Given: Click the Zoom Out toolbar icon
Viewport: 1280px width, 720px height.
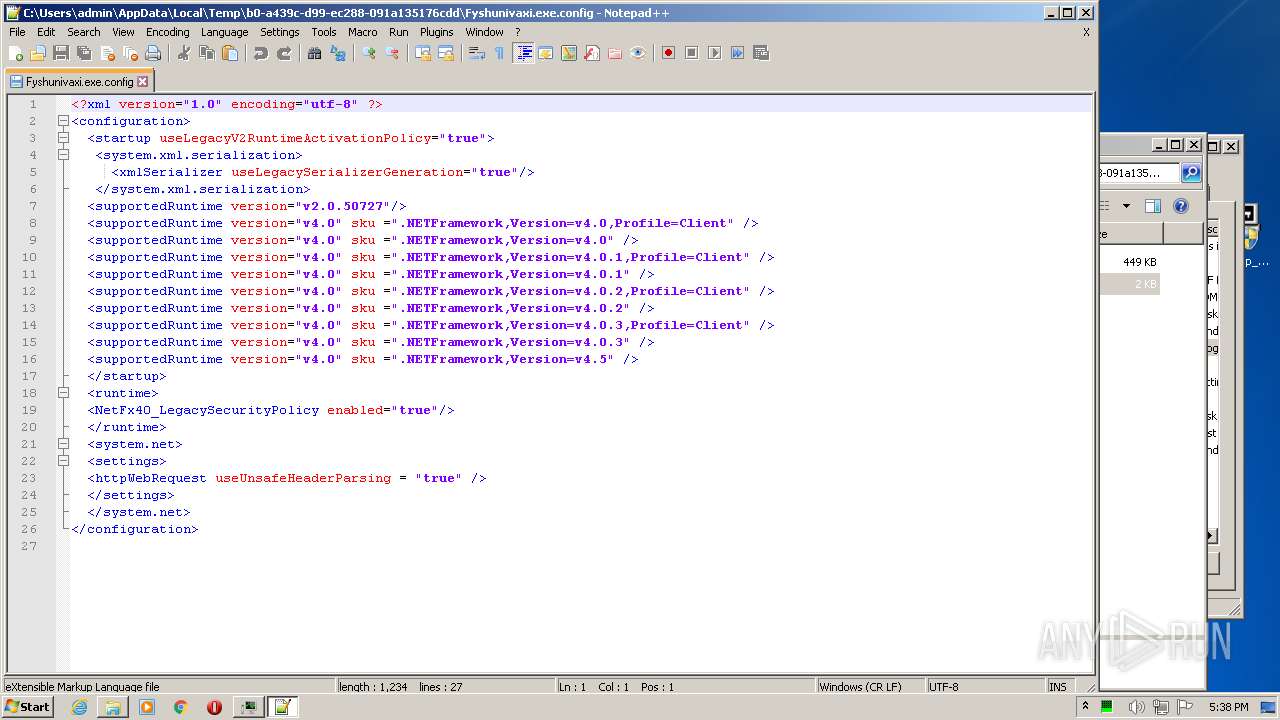Looking at the screenshot, I should [392, 53].
